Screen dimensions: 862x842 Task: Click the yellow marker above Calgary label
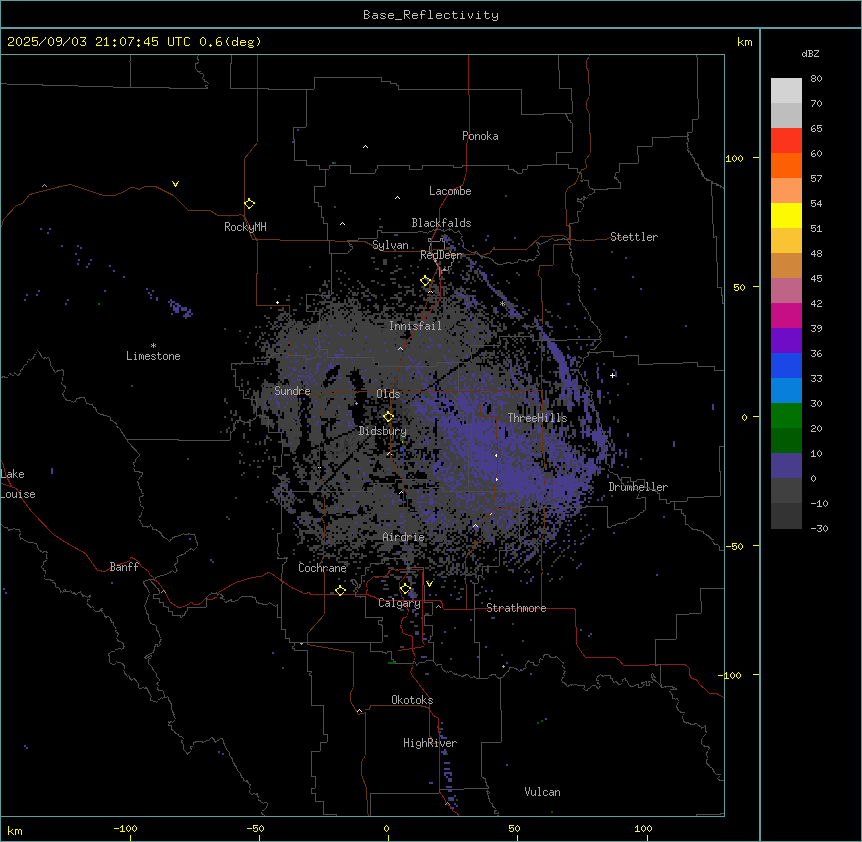[x=405, y=589]
